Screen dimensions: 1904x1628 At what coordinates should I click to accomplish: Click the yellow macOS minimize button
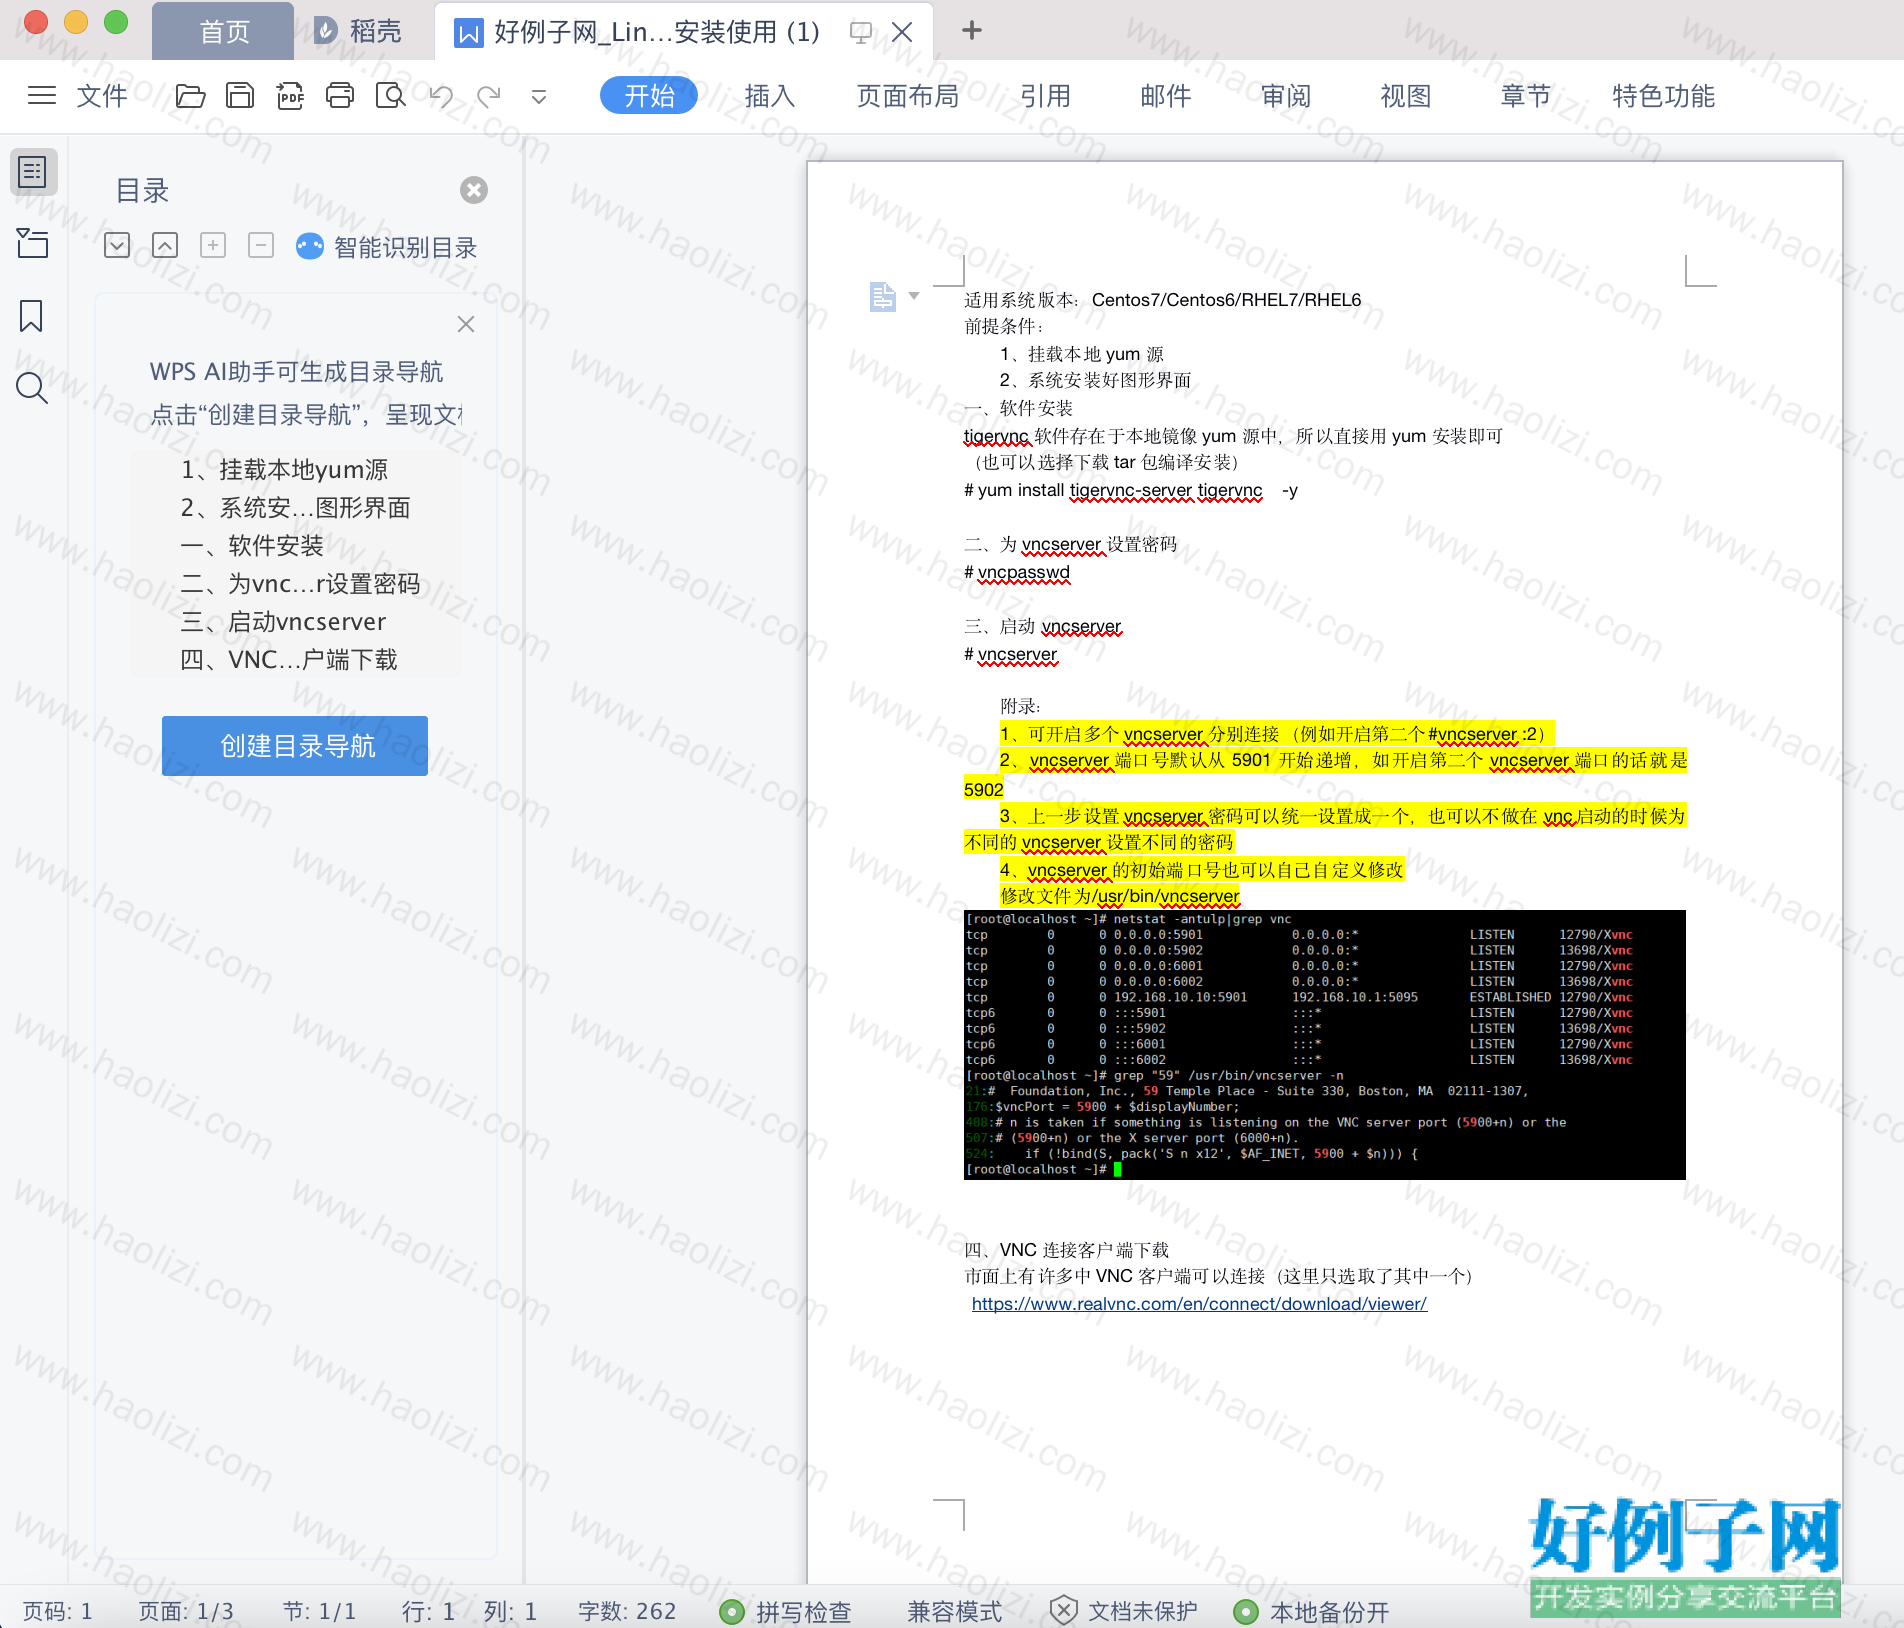[76, 22]
